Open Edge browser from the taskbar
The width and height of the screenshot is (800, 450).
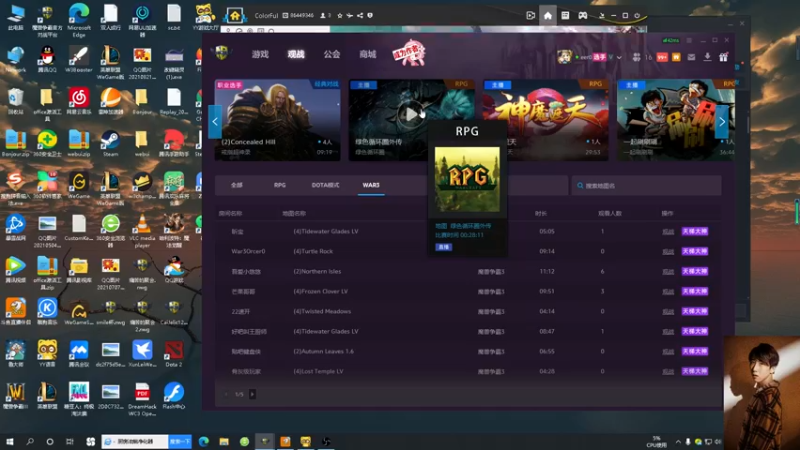[204, 442]
